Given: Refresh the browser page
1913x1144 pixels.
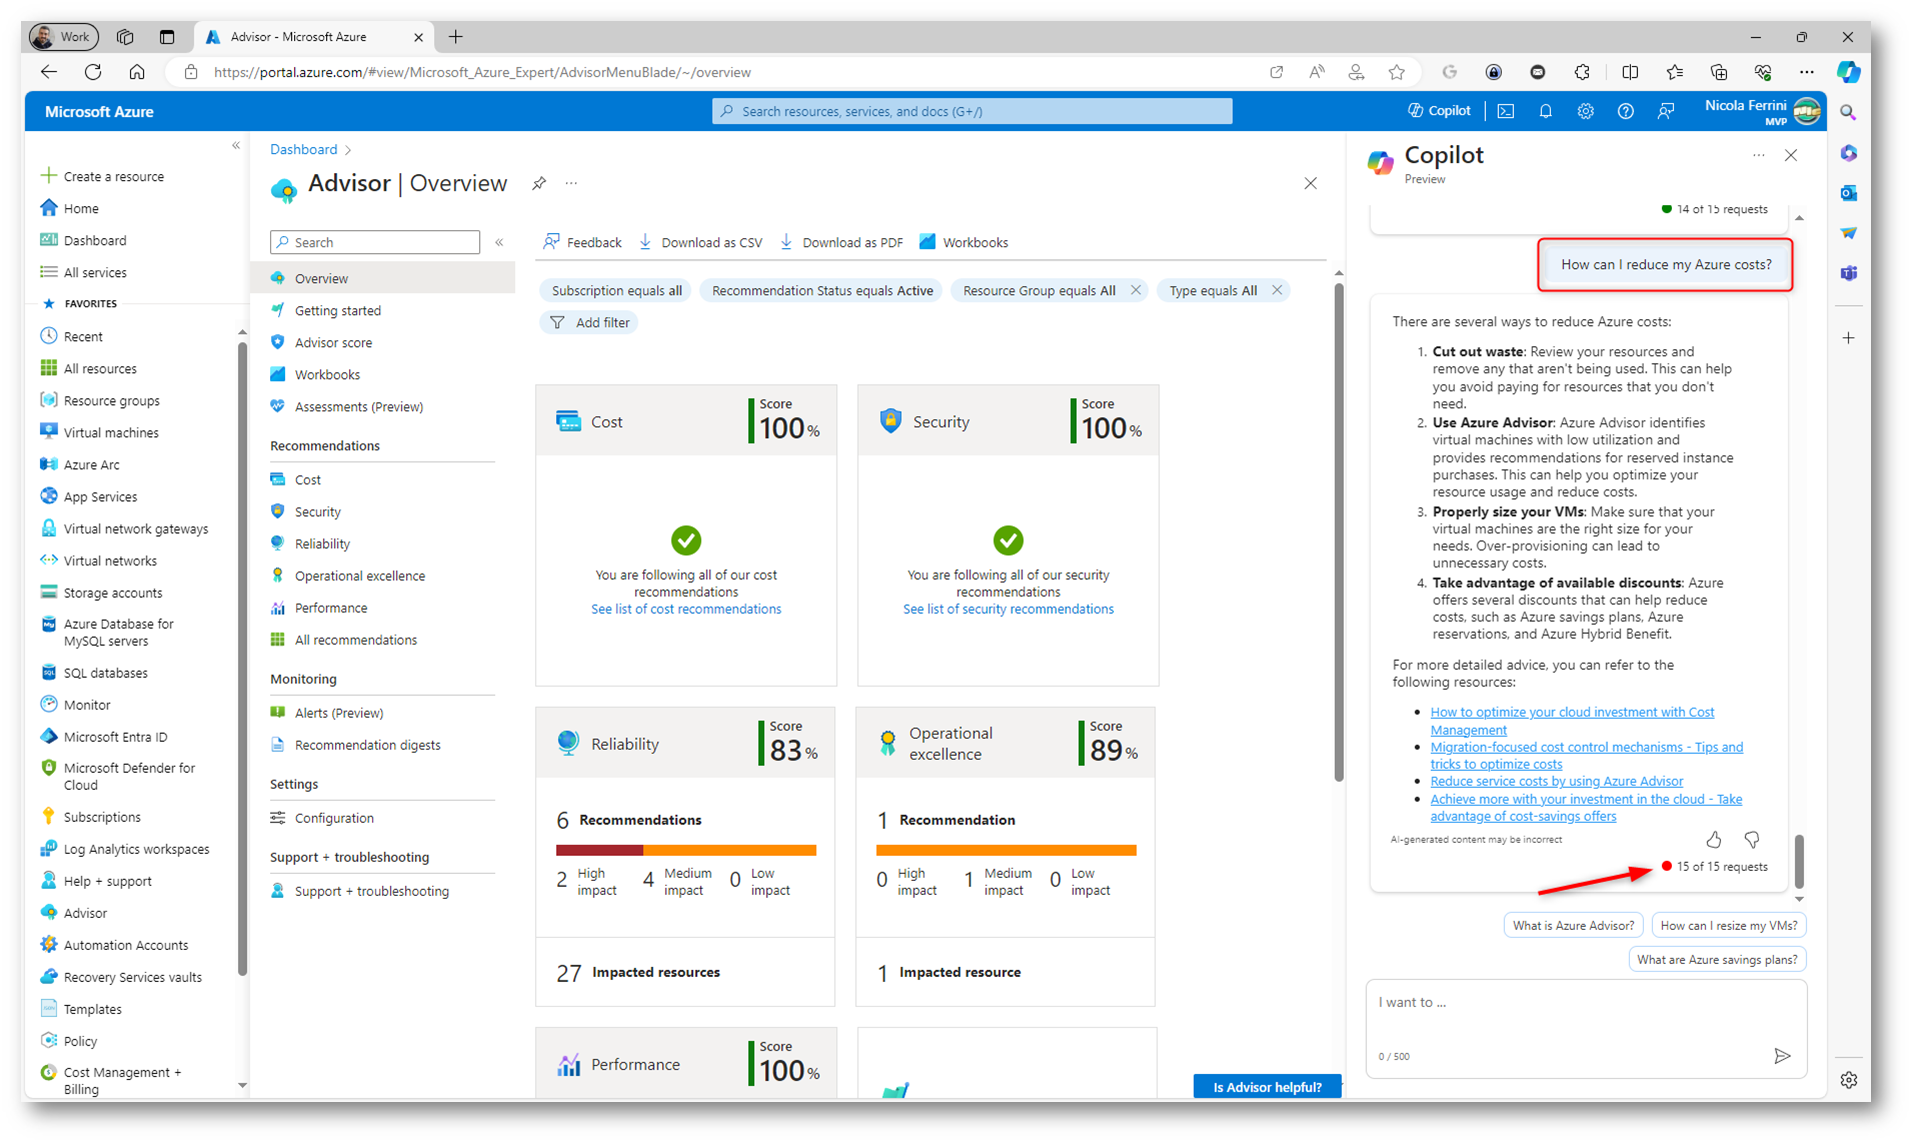Looking at the screenshot, I should [93, 72].
